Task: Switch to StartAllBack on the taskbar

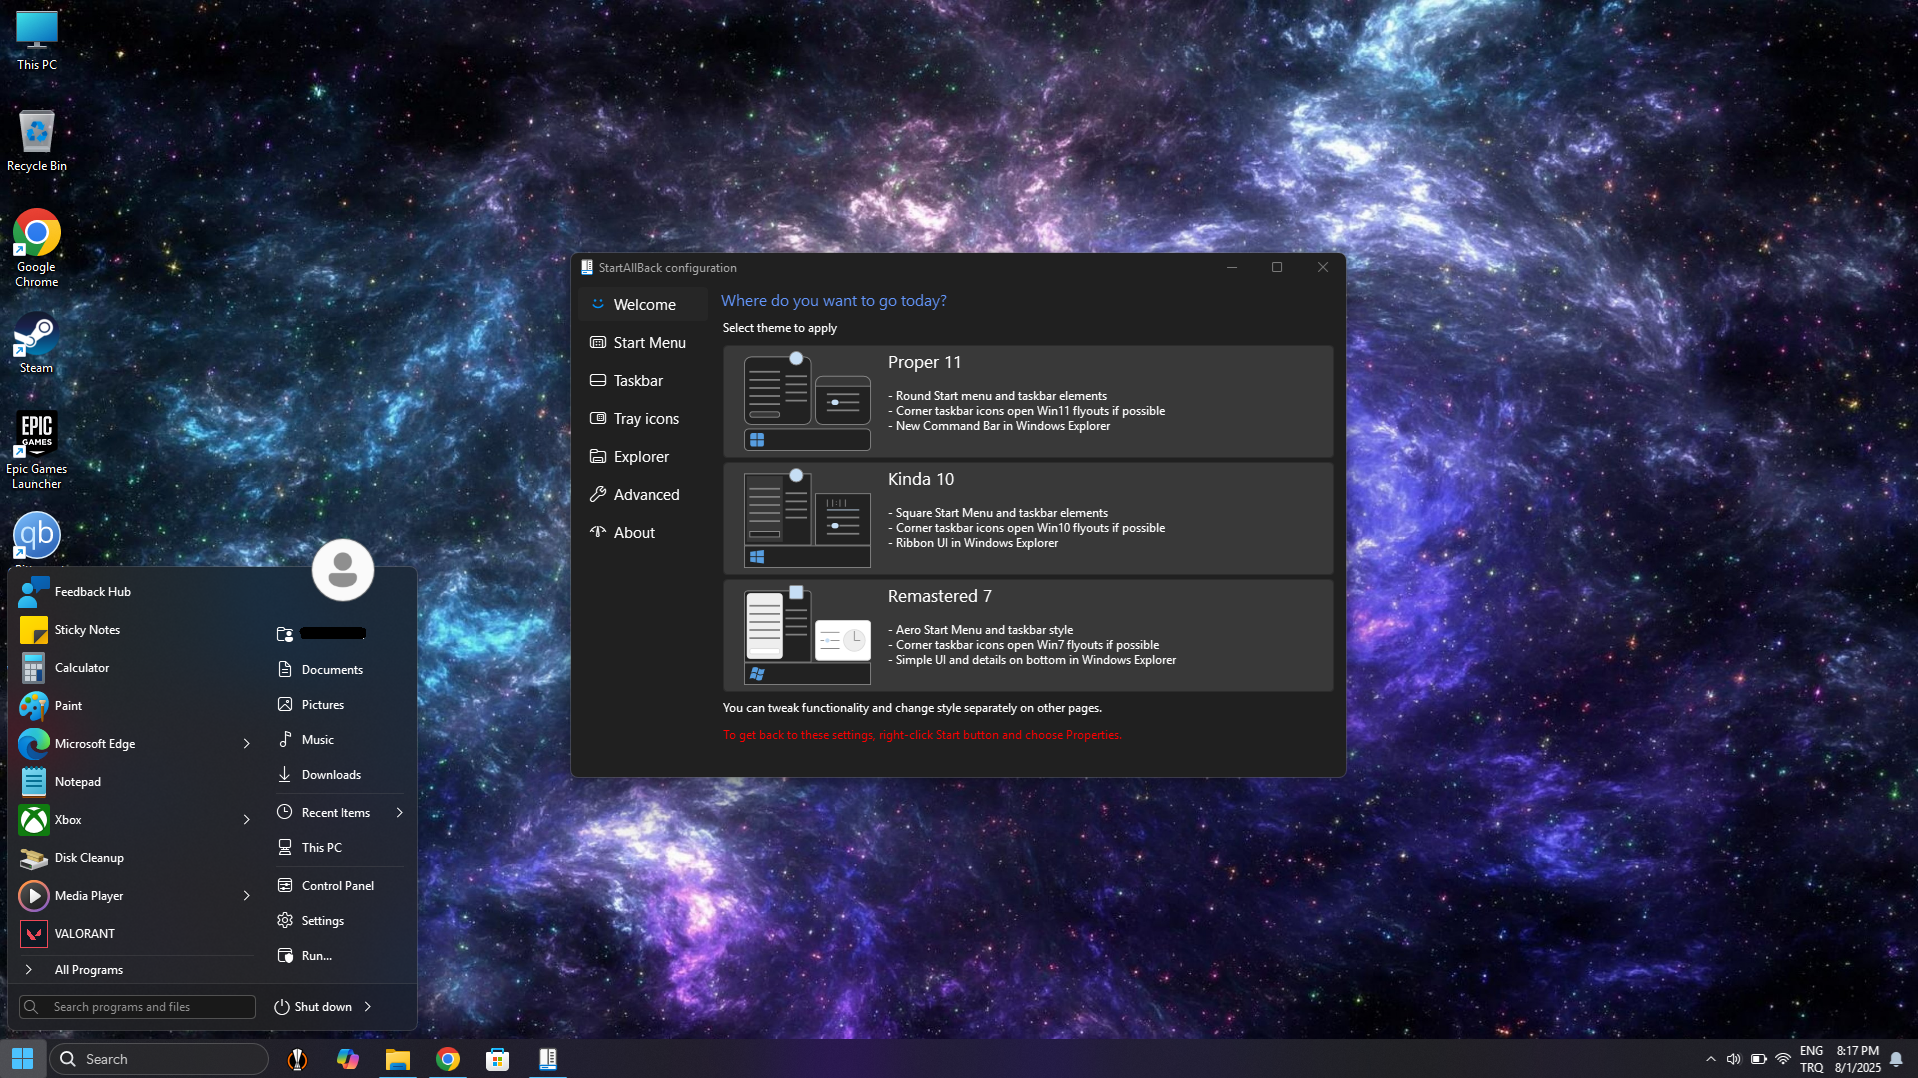Action: click(x=548, y=1059)
